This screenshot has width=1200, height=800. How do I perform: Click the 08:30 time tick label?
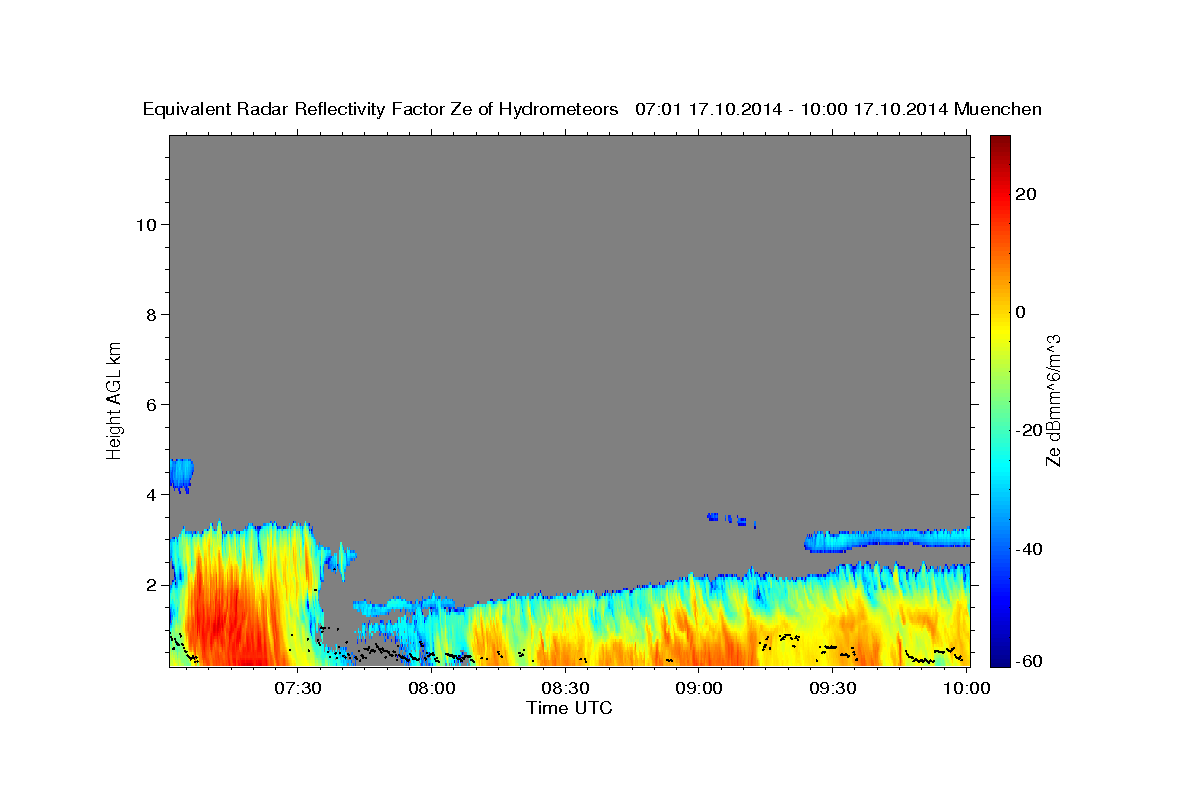pyautogui.click(x=565, y=688)
